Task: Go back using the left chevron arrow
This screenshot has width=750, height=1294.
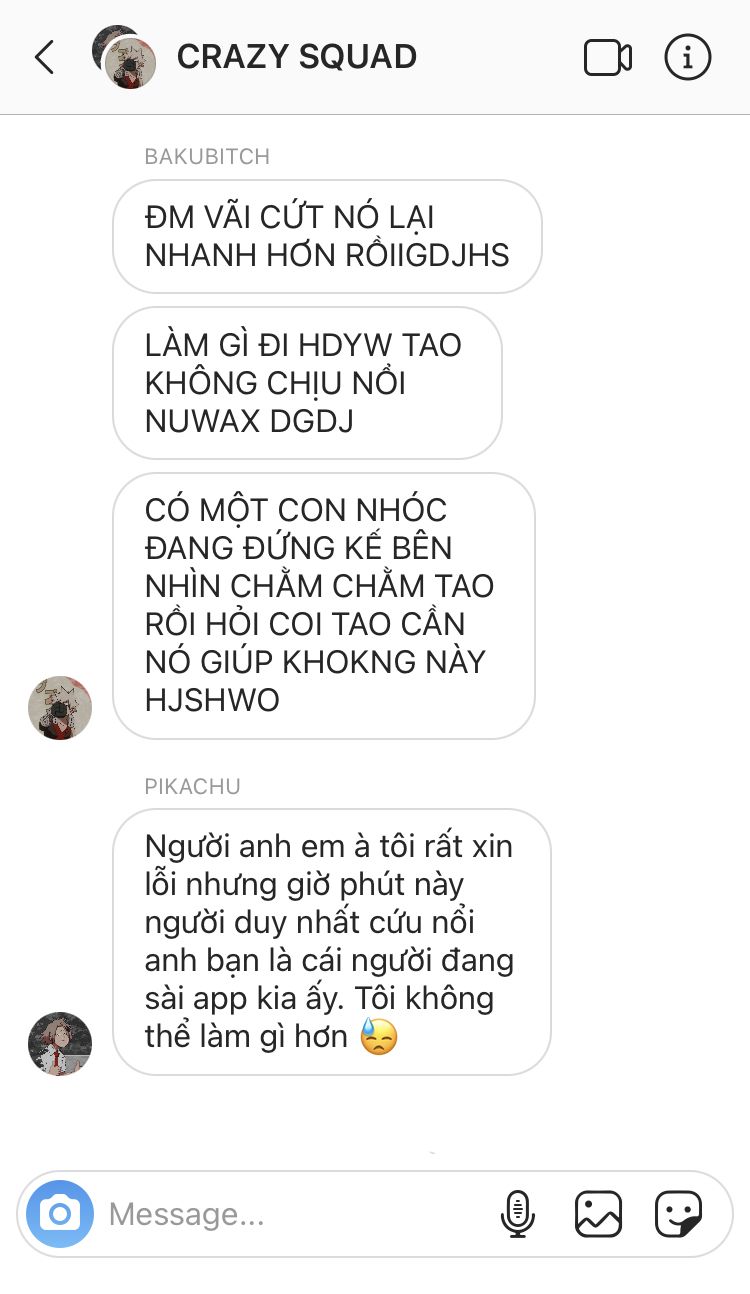Action: click(x=44, y=57)
